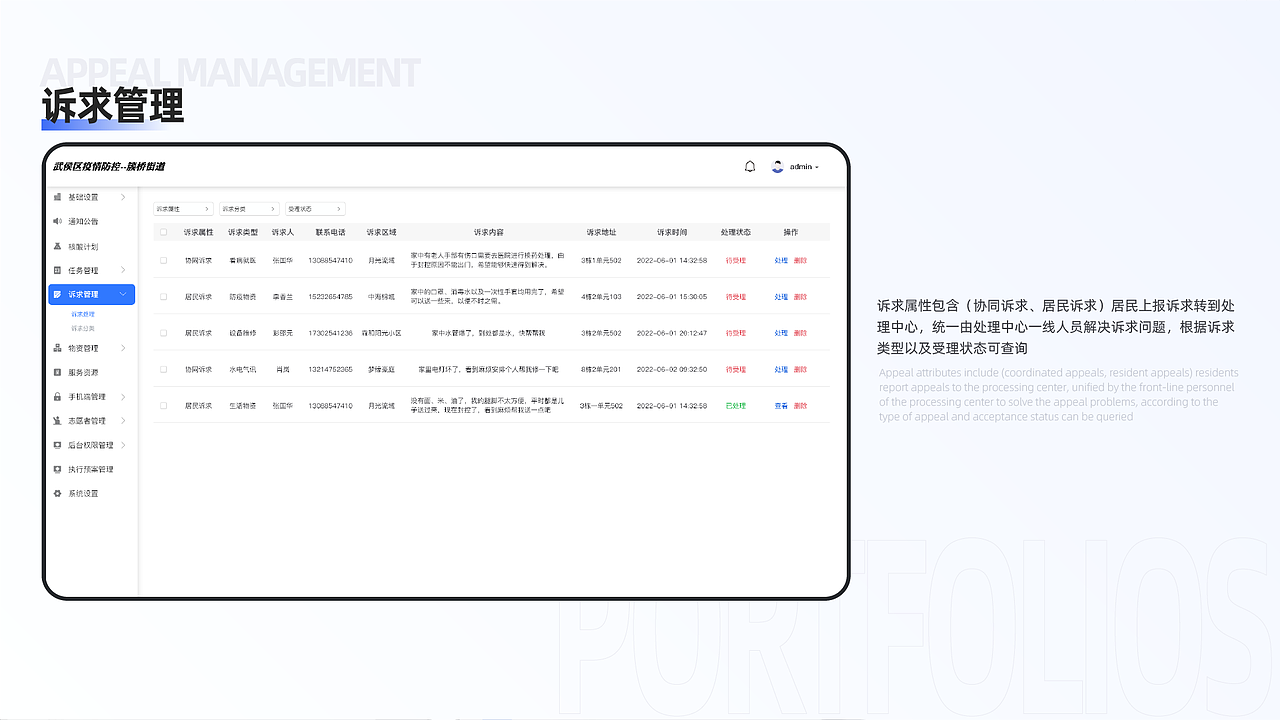Expand the 基础设置 menu chevron
The height and width of the screenshot is (720, 1280).
click(x=123, y=197)
